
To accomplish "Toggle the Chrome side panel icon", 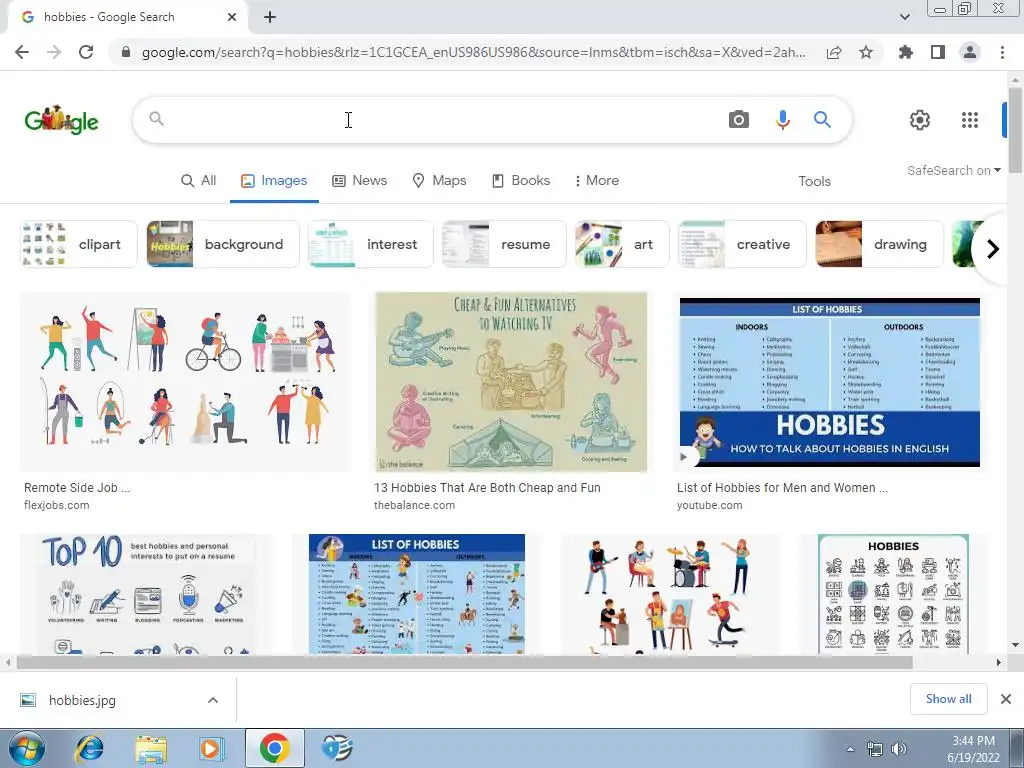I will pyautogui.click(x=938, y=52).
